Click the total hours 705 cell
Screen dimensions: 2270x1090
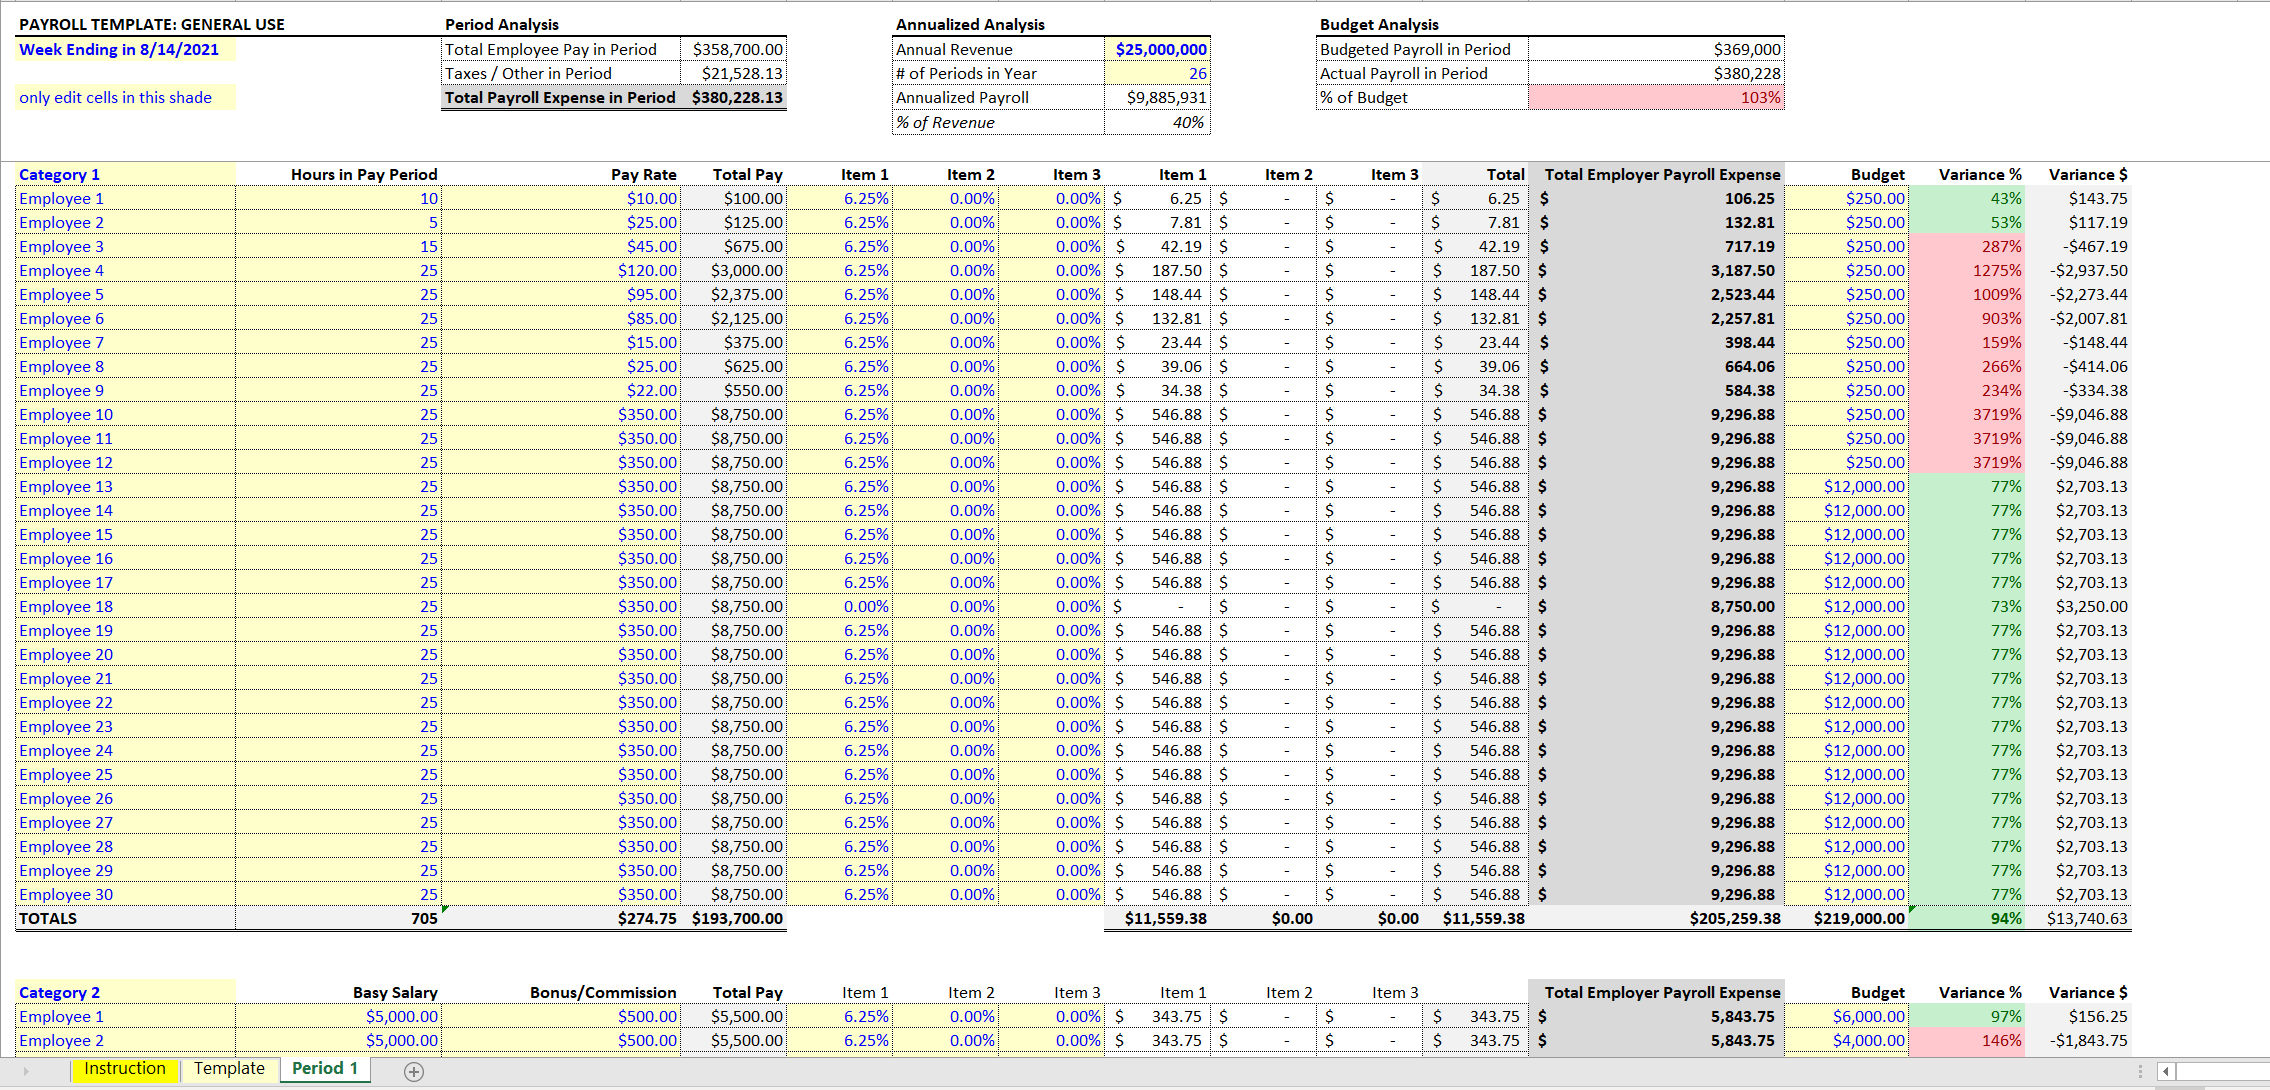point(338,918)
